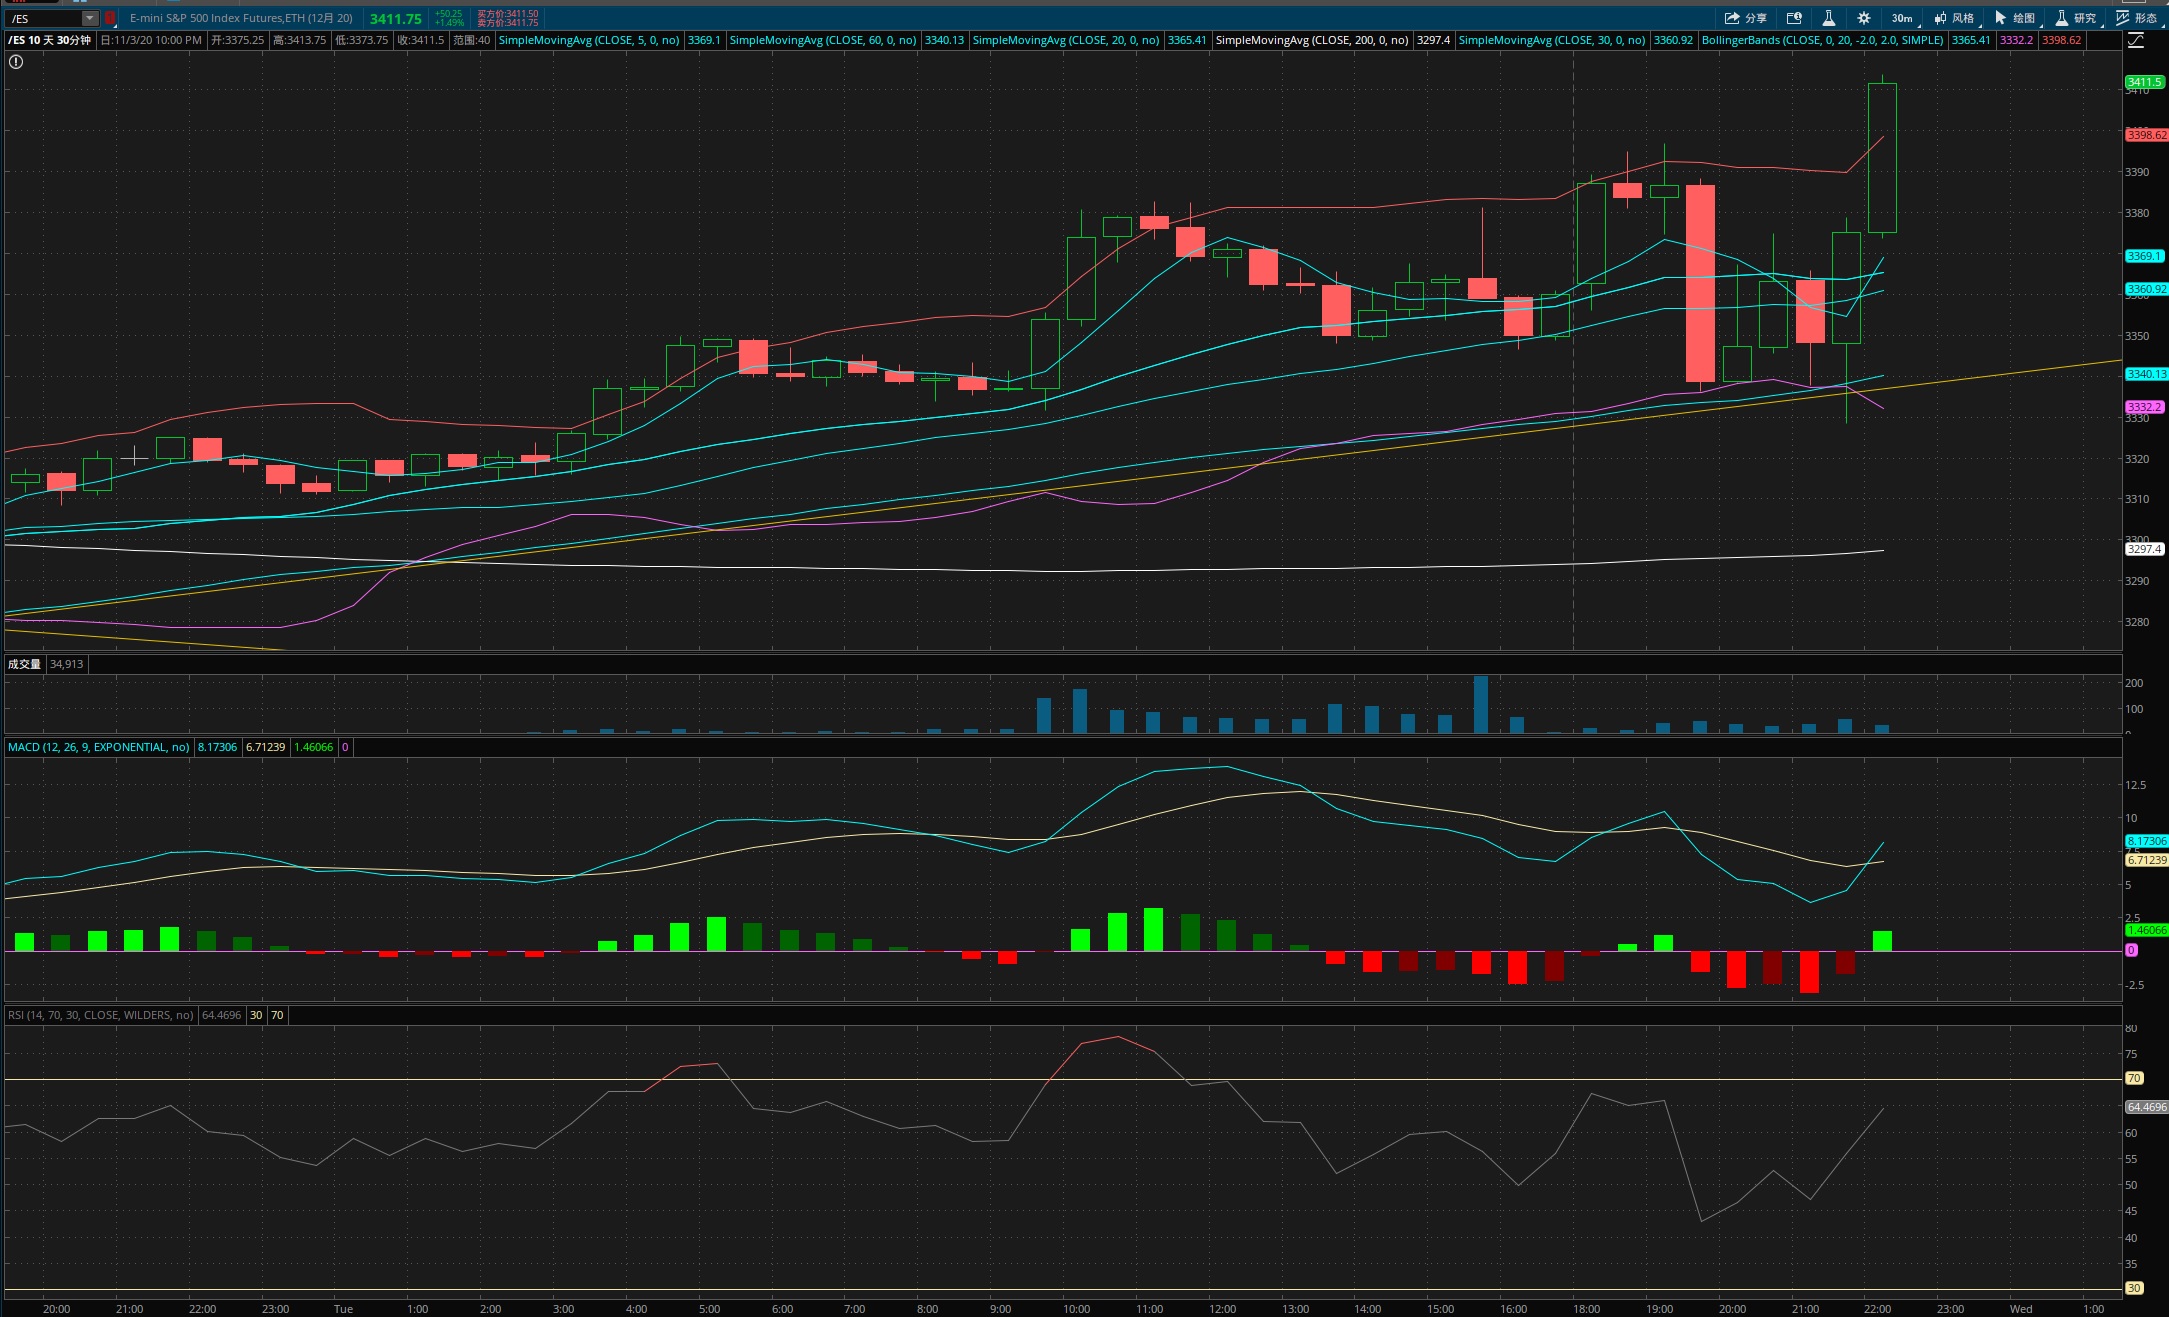This screenshot has width=2169, height=1317.
Task: Click the date 11/3/20 10:00 PM field
Action: pos(151,40)
